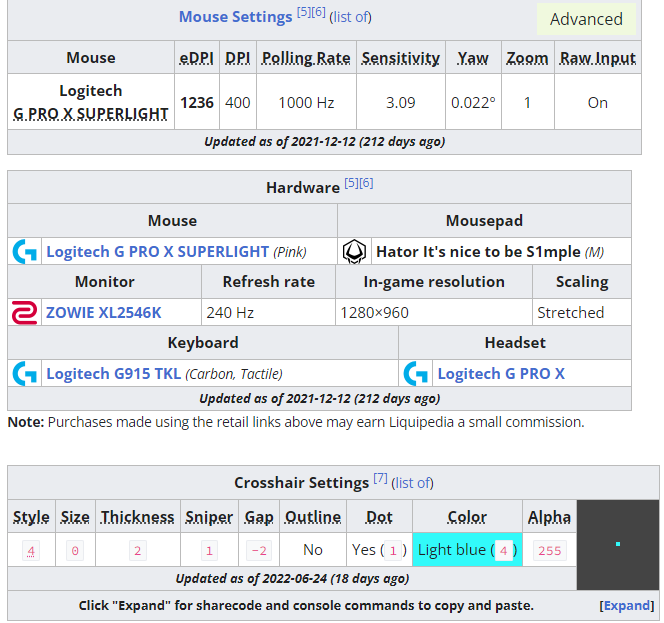Open the Logitech G915 TKL keyboard link
Screen dimensions: 664x623
point(113,373)
